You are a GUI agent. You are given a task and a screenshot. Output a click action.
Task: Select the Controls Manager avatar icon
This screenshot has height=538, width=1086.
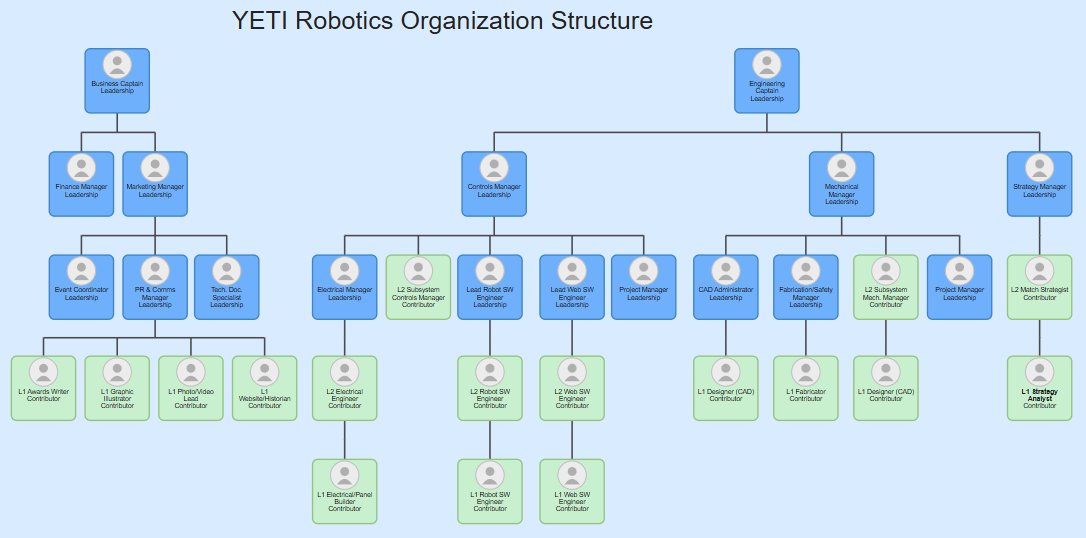[x=494, y=168]
